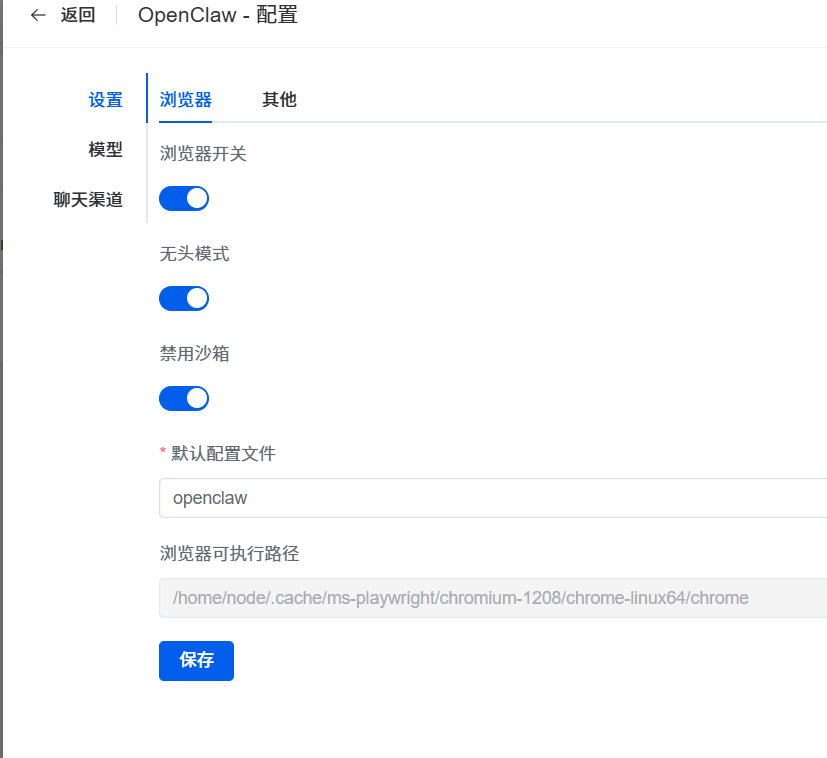The image size is (827, 758).
Task: Switch to the 浏览器 tab
Action: (x=185, y=100)
